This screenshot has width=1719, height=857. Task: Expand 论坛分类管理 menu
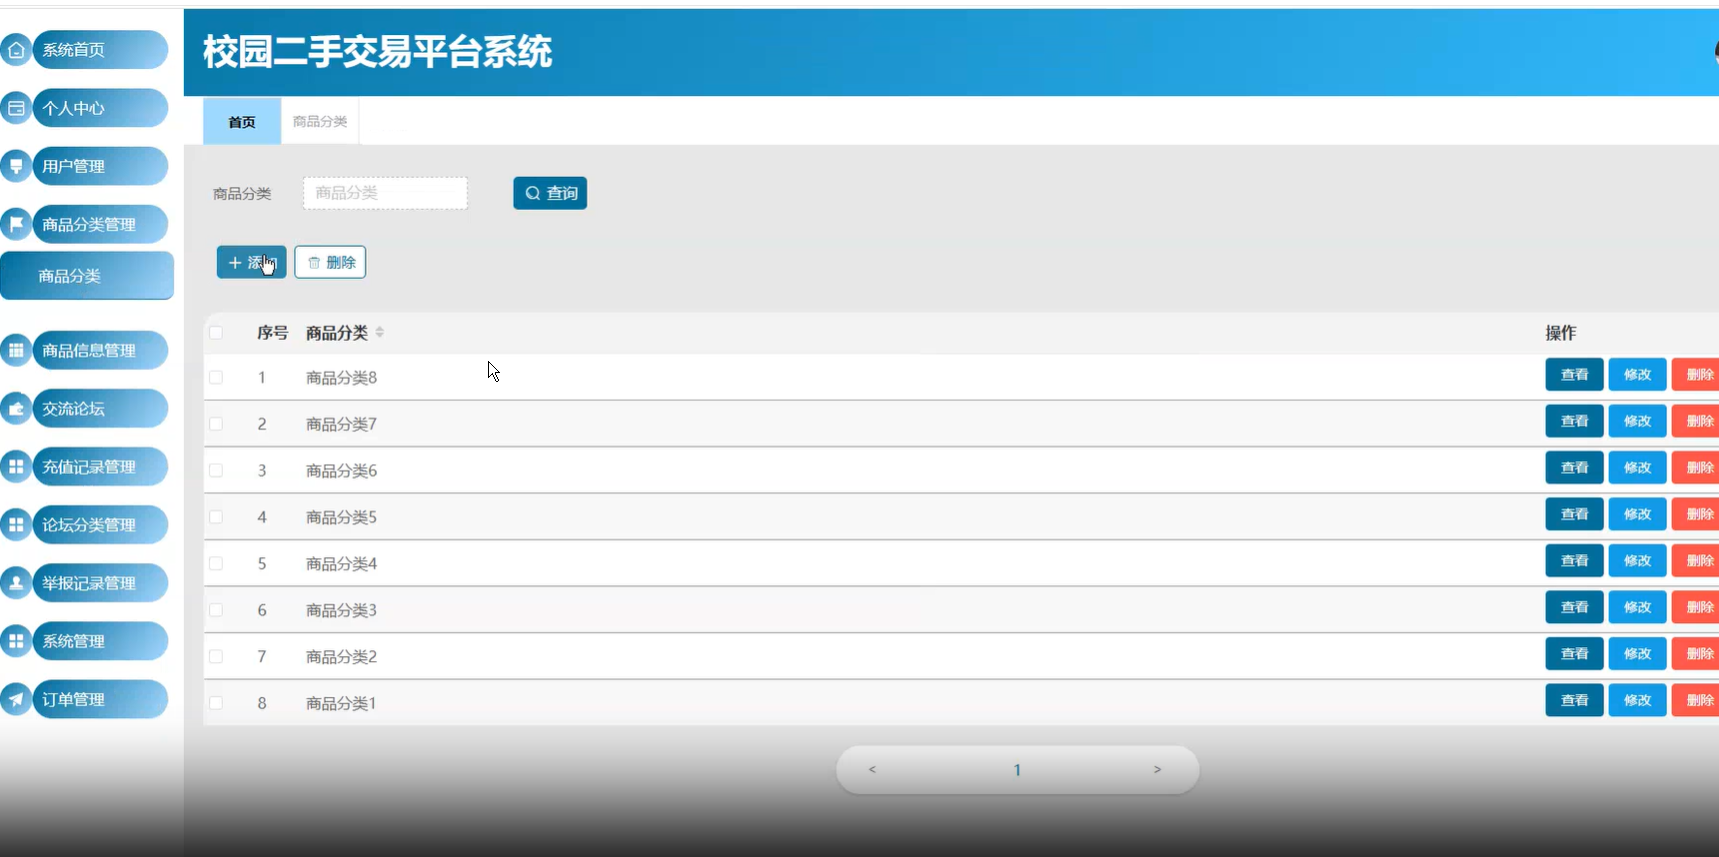[100, 524]
